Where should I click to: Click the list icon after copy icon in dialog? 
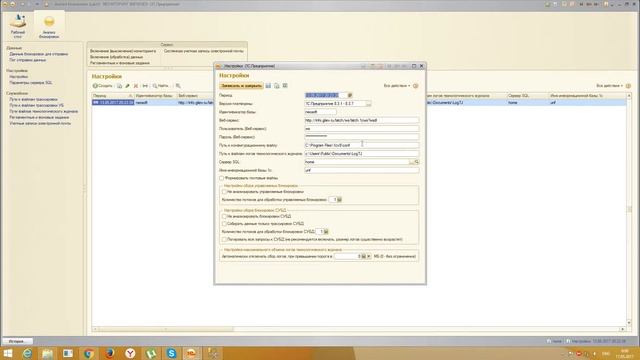pyautogui.click(x=285, y=86)
